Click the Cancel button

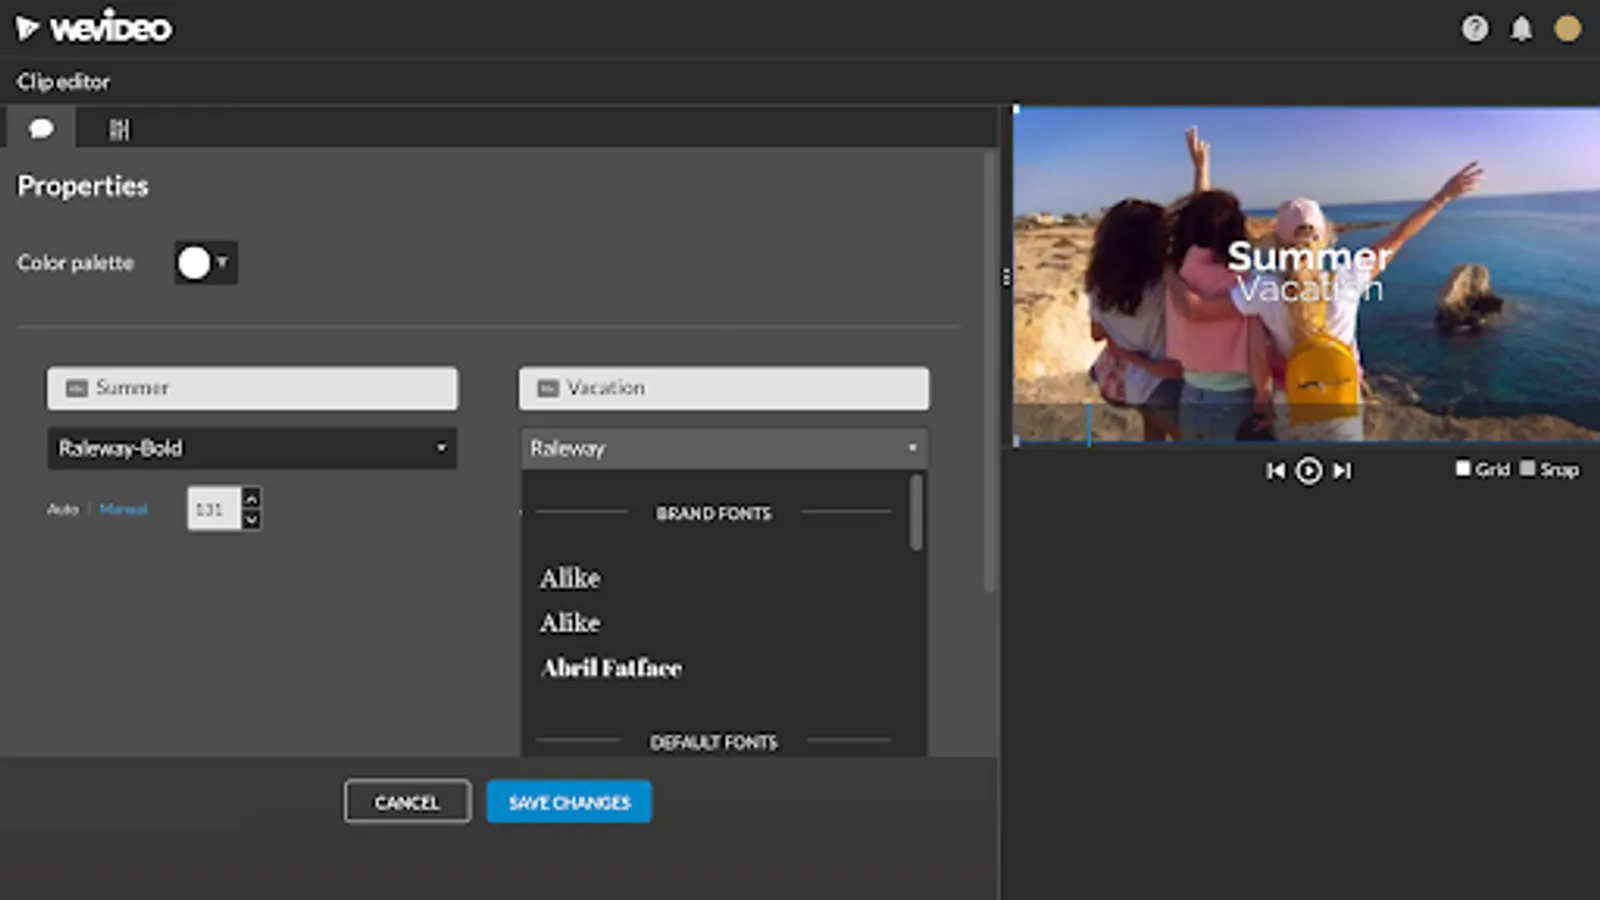(407, 802)
